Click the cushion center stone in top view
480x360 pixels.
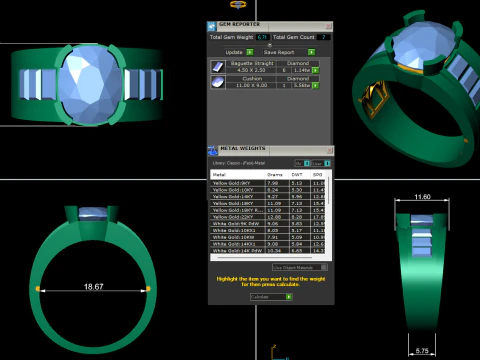(x=90, y=84)
